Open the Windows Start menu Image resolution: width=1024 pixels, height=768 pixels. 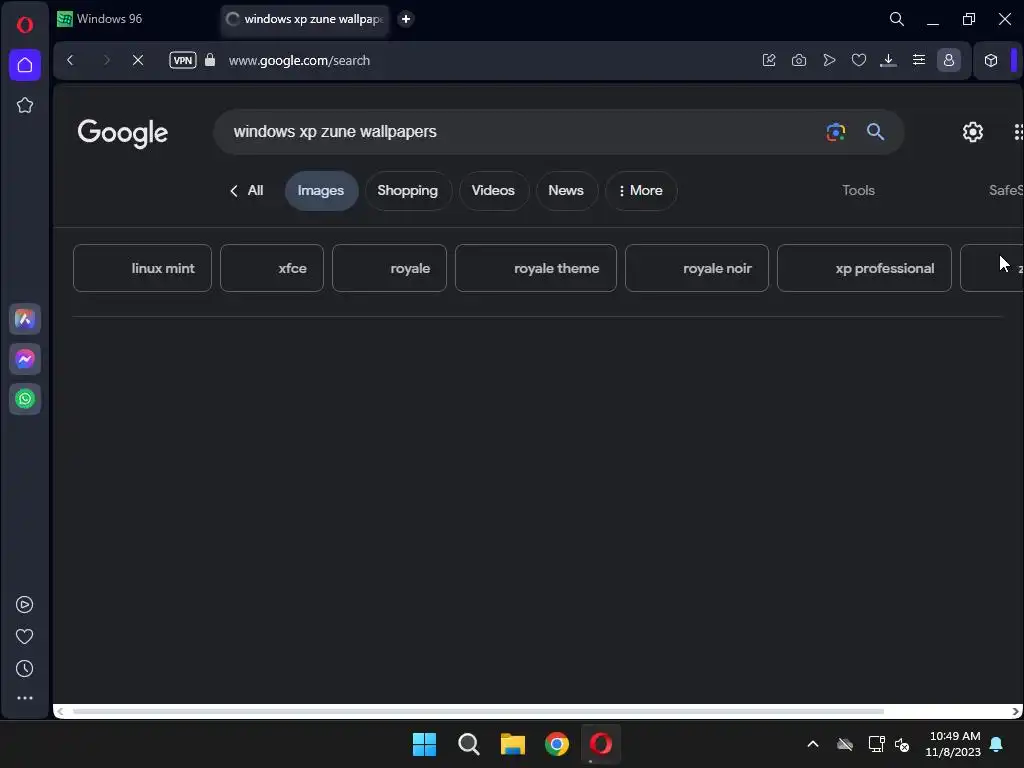tap(424, 744)
